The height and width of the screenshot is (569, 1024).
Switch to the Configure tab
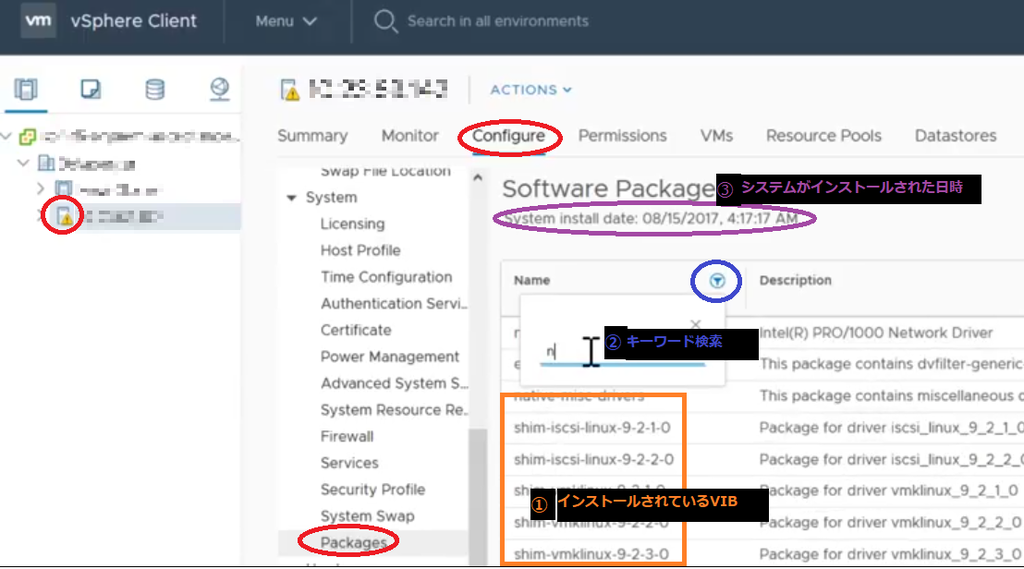pyautogui.click(x=509, y=136)
